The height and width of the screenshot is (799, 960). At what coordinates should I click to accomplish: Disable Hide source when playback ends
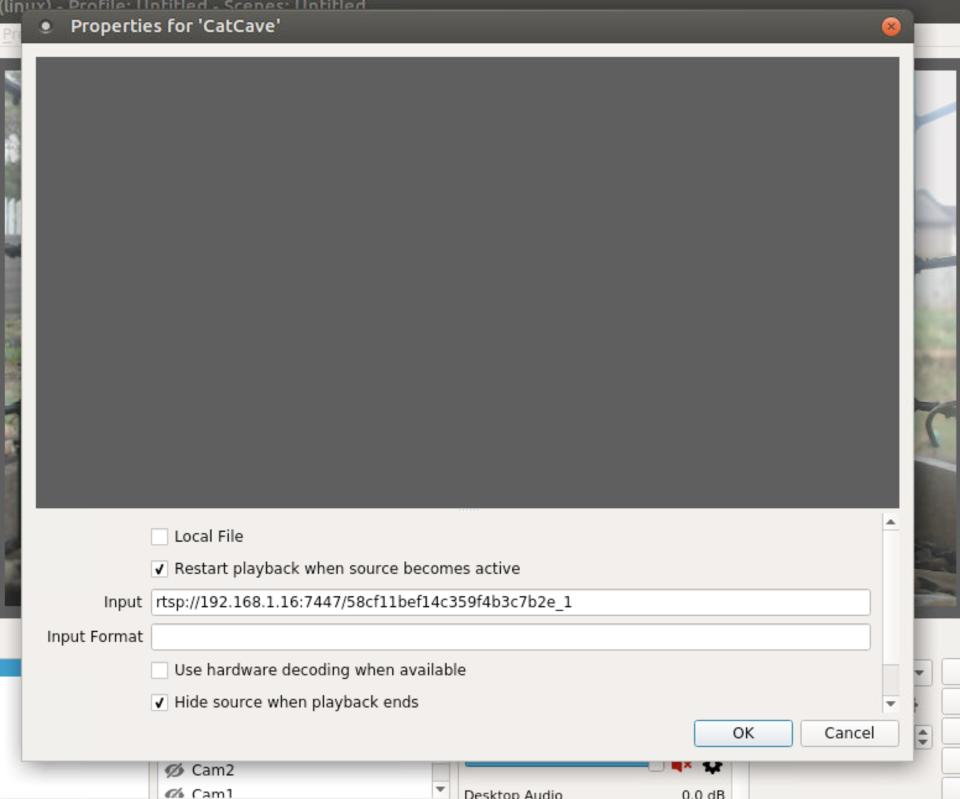(159, 703)
